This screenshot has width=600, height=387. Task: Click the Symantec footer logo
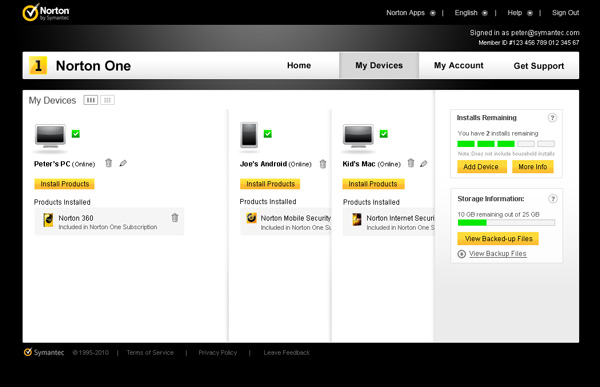pos(44,352)
